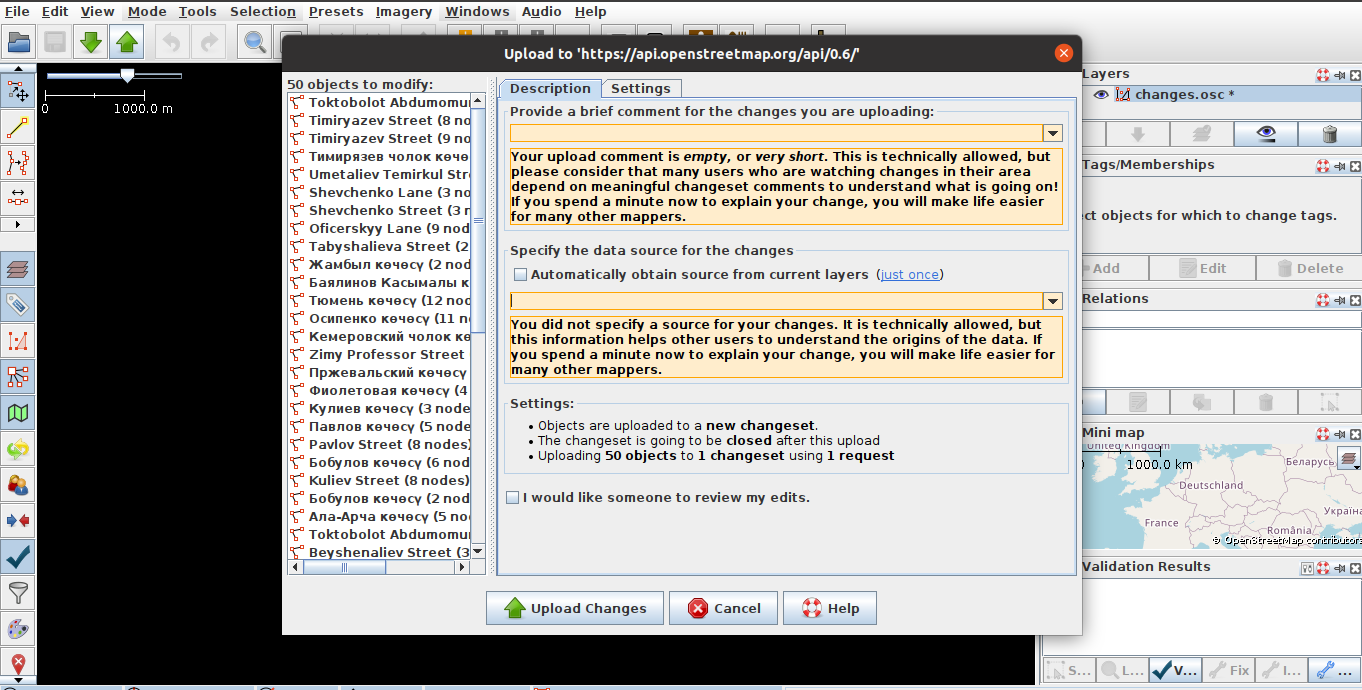Viewport: 1362px width, 690px height.
Task: Toggle the Tags/Memberships panel sidebar icon
Action: pyautogui.click(x=18, y=305)
